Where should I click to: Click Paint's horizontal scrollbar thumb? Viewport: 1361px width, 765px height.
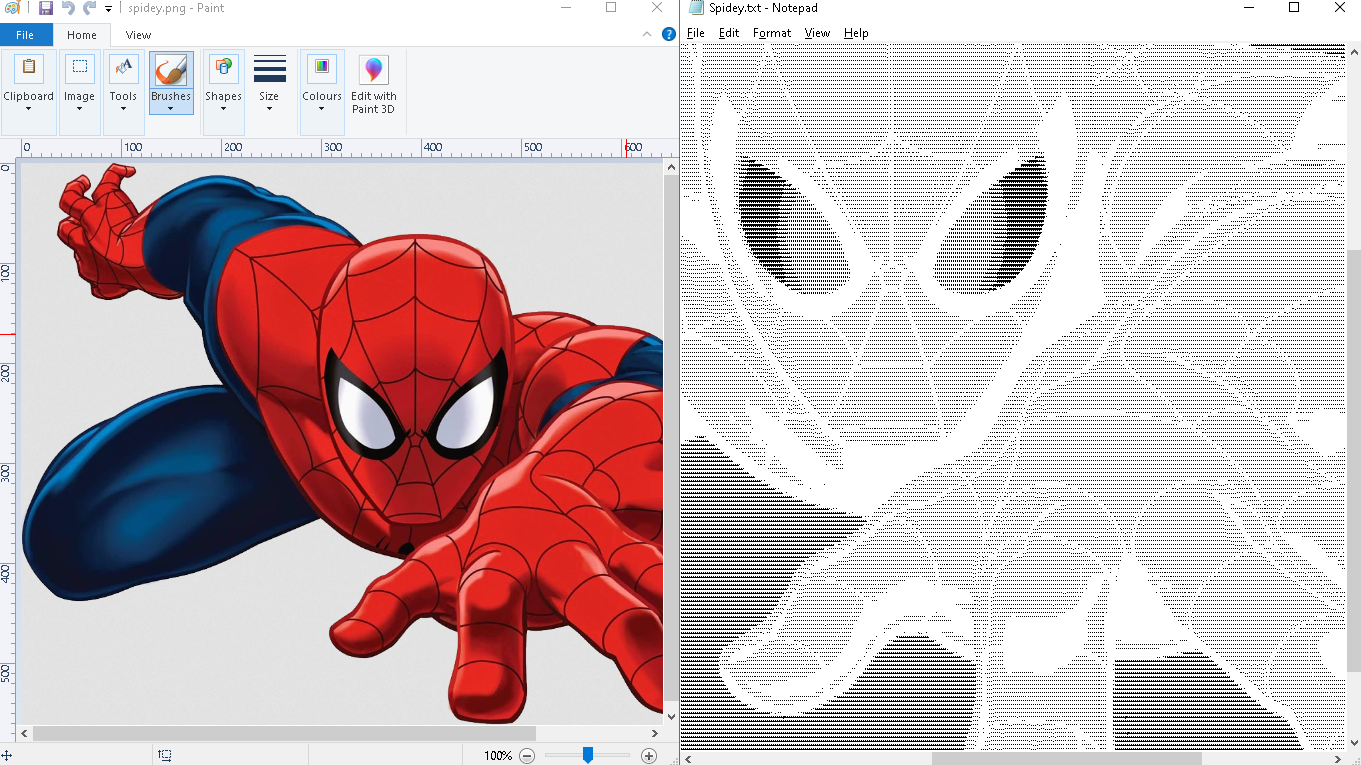pos(284,734)
